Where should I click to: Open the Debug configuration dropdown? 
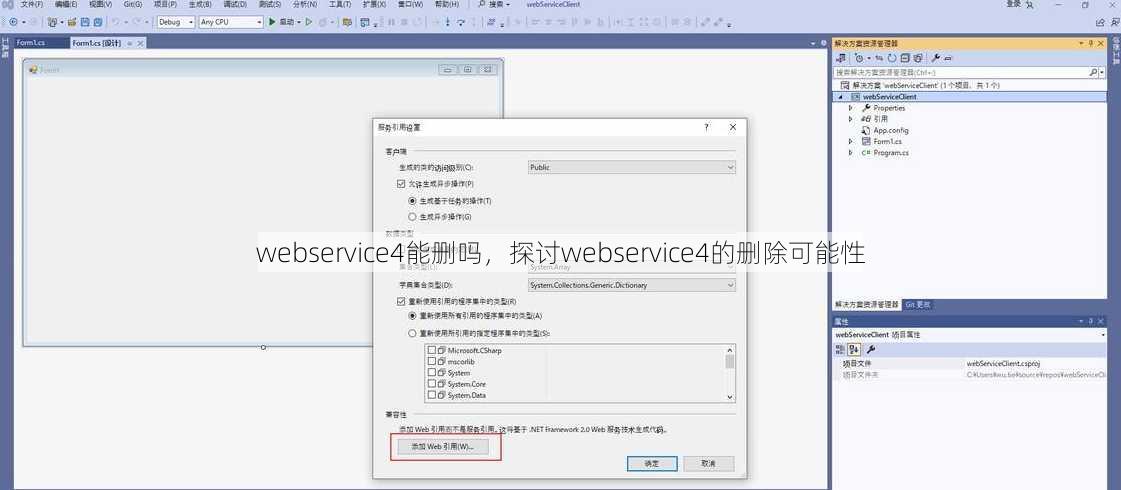[176, 22]
